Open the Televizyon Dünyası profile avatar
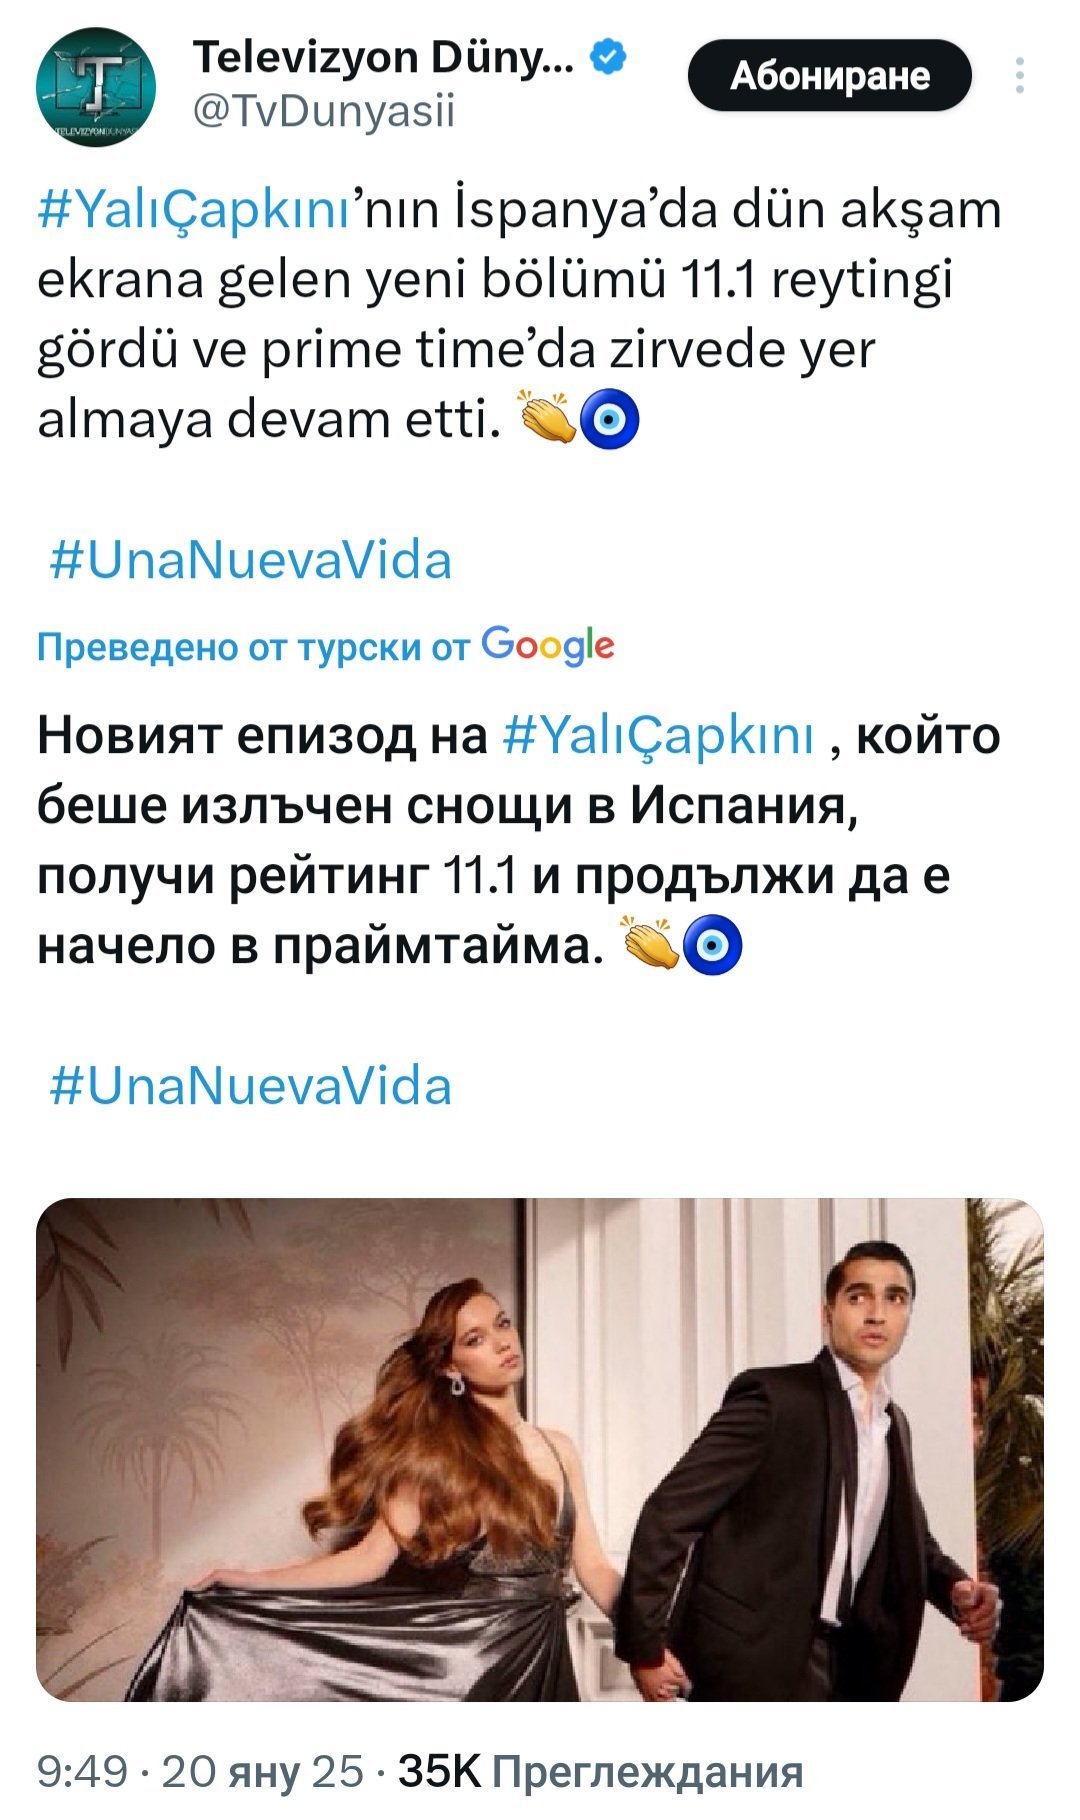This screenshot has width=1080, height=1820. [x=96, y=87]
